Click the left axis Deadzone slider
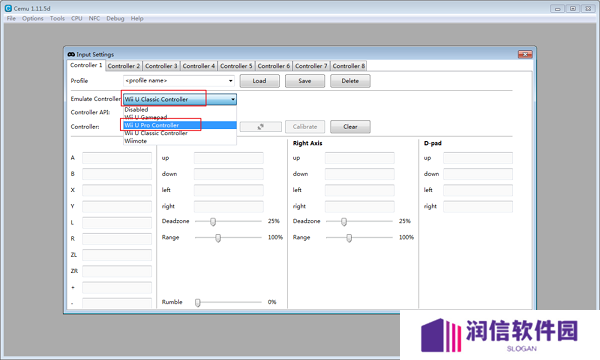600x360 pixels. [228, 221]
